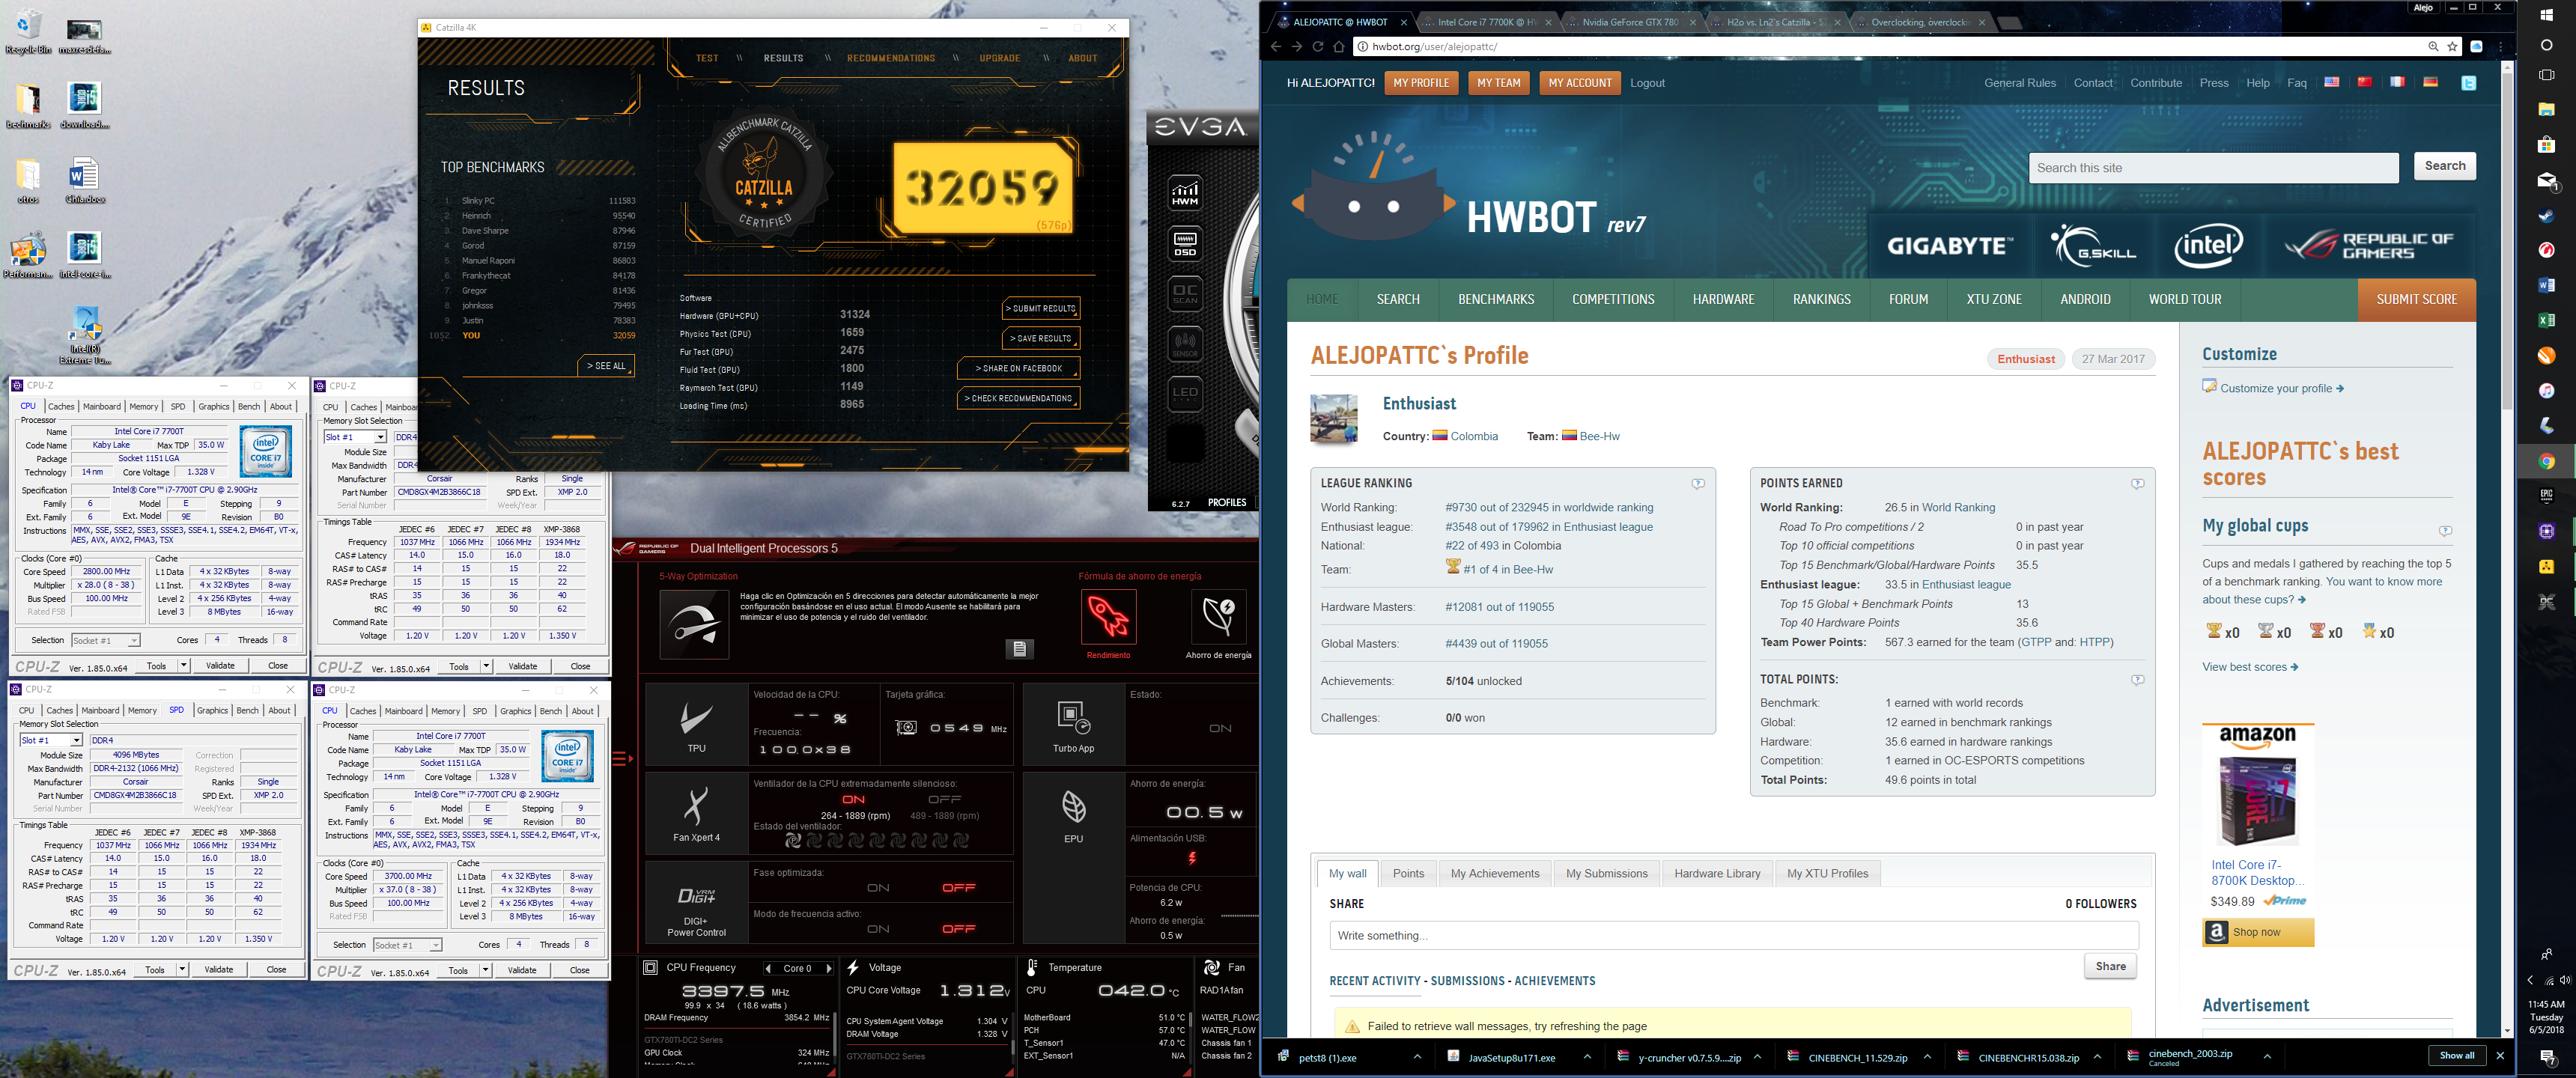
Task: Open the TPU module in Dual Intelligent Processors
Action: tap(696, 725)
